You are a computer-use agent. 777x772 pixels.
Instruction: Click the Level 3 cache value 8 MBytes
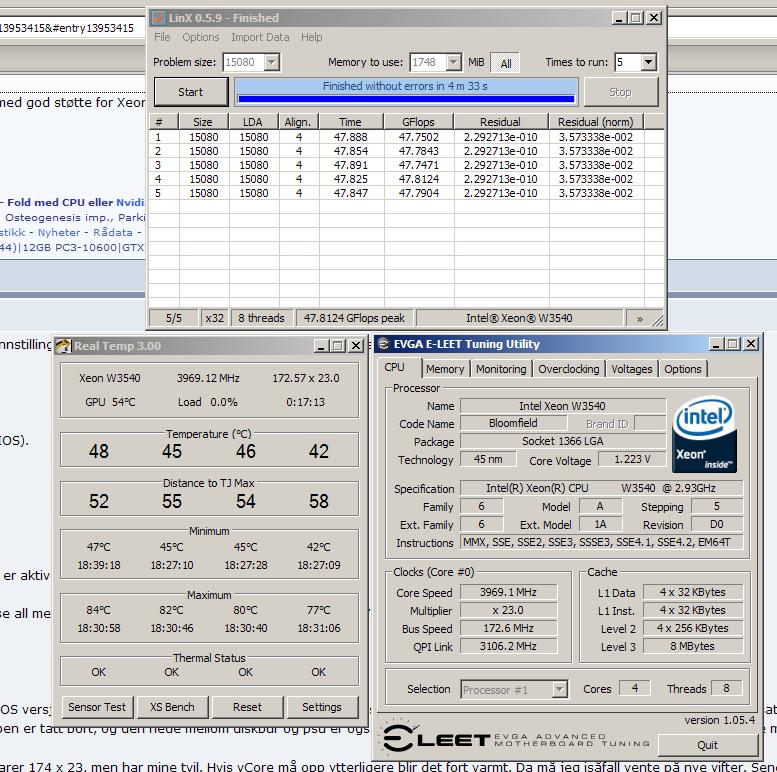[x=693, y=646]
